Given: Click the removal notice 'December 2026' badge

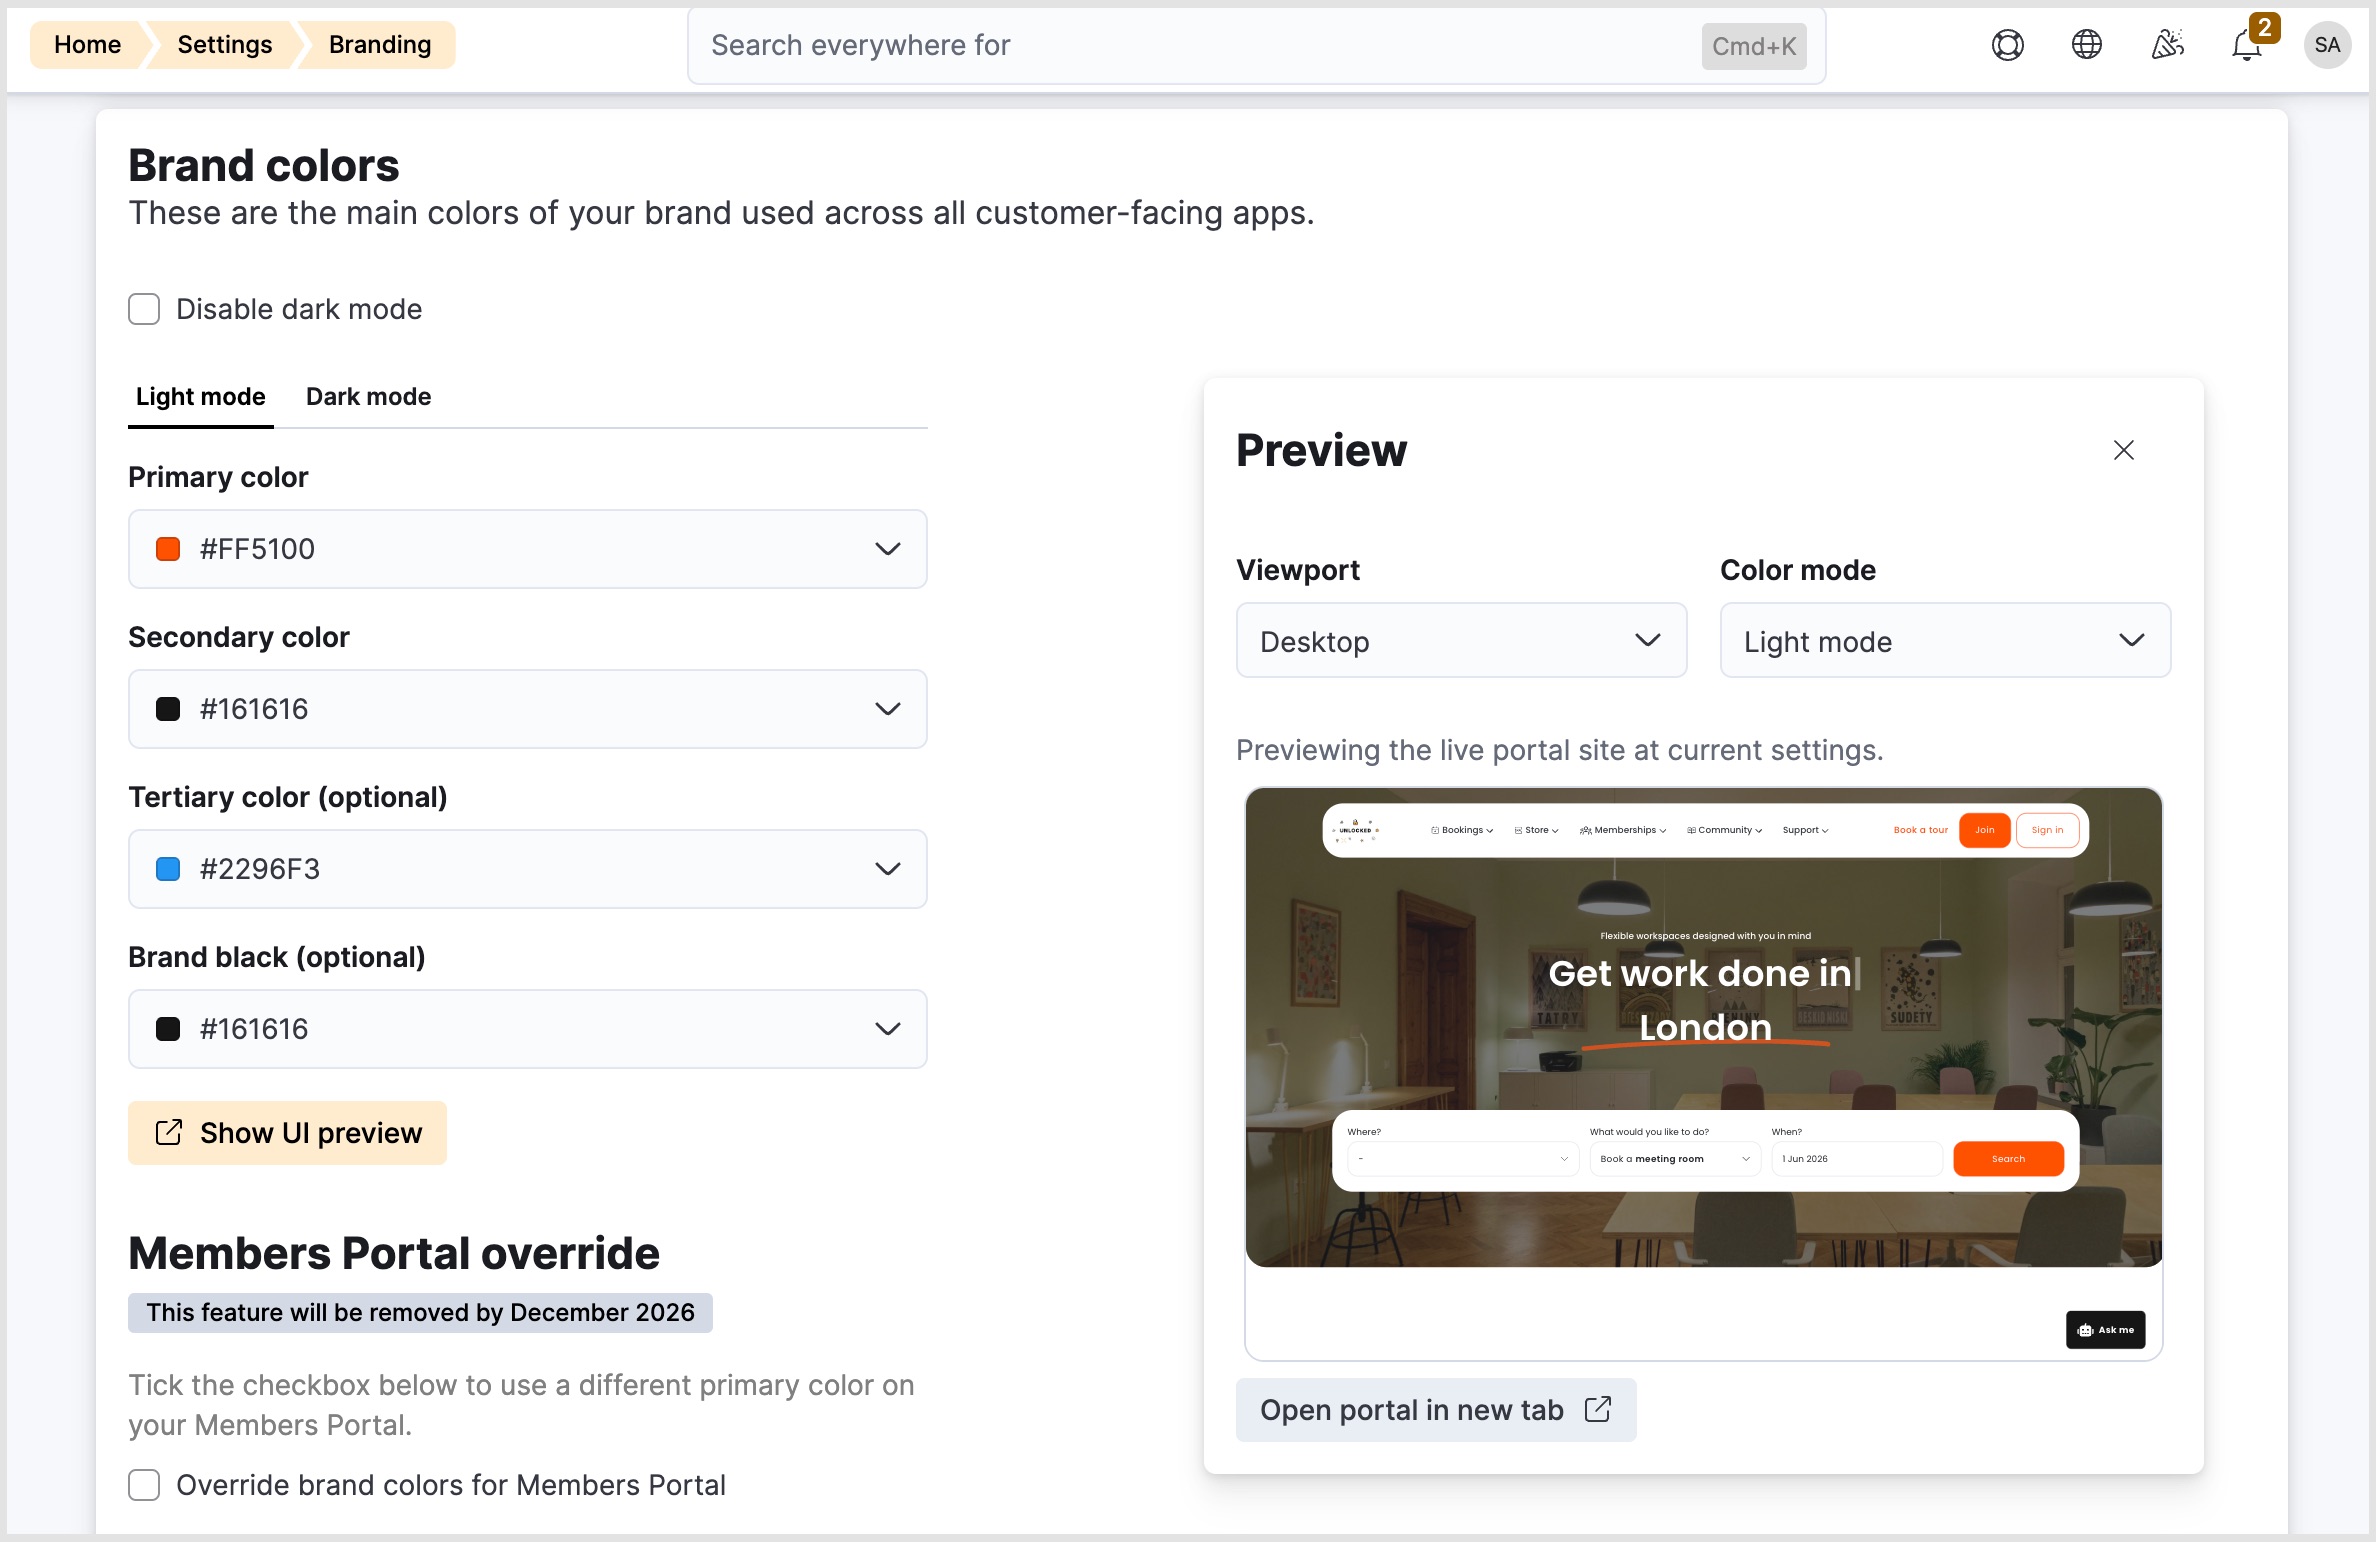Looking at the screenshot, I should tap(420, 1313).
